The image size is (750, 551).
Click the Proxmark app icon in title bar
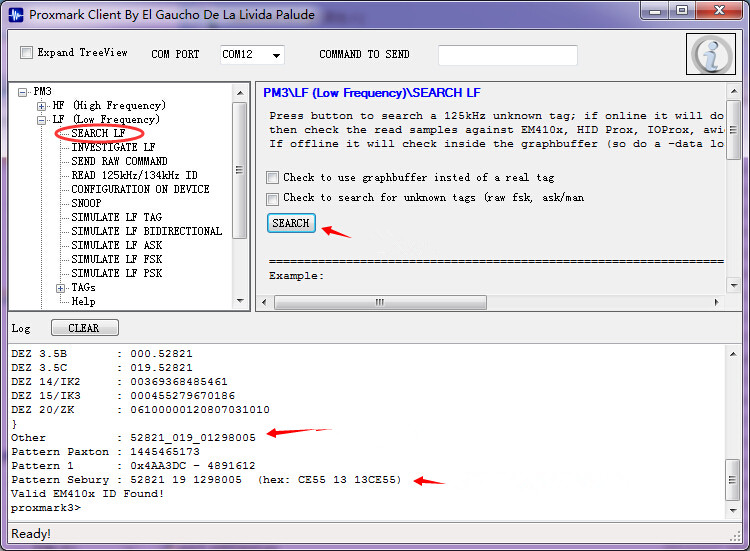[16, 14]
